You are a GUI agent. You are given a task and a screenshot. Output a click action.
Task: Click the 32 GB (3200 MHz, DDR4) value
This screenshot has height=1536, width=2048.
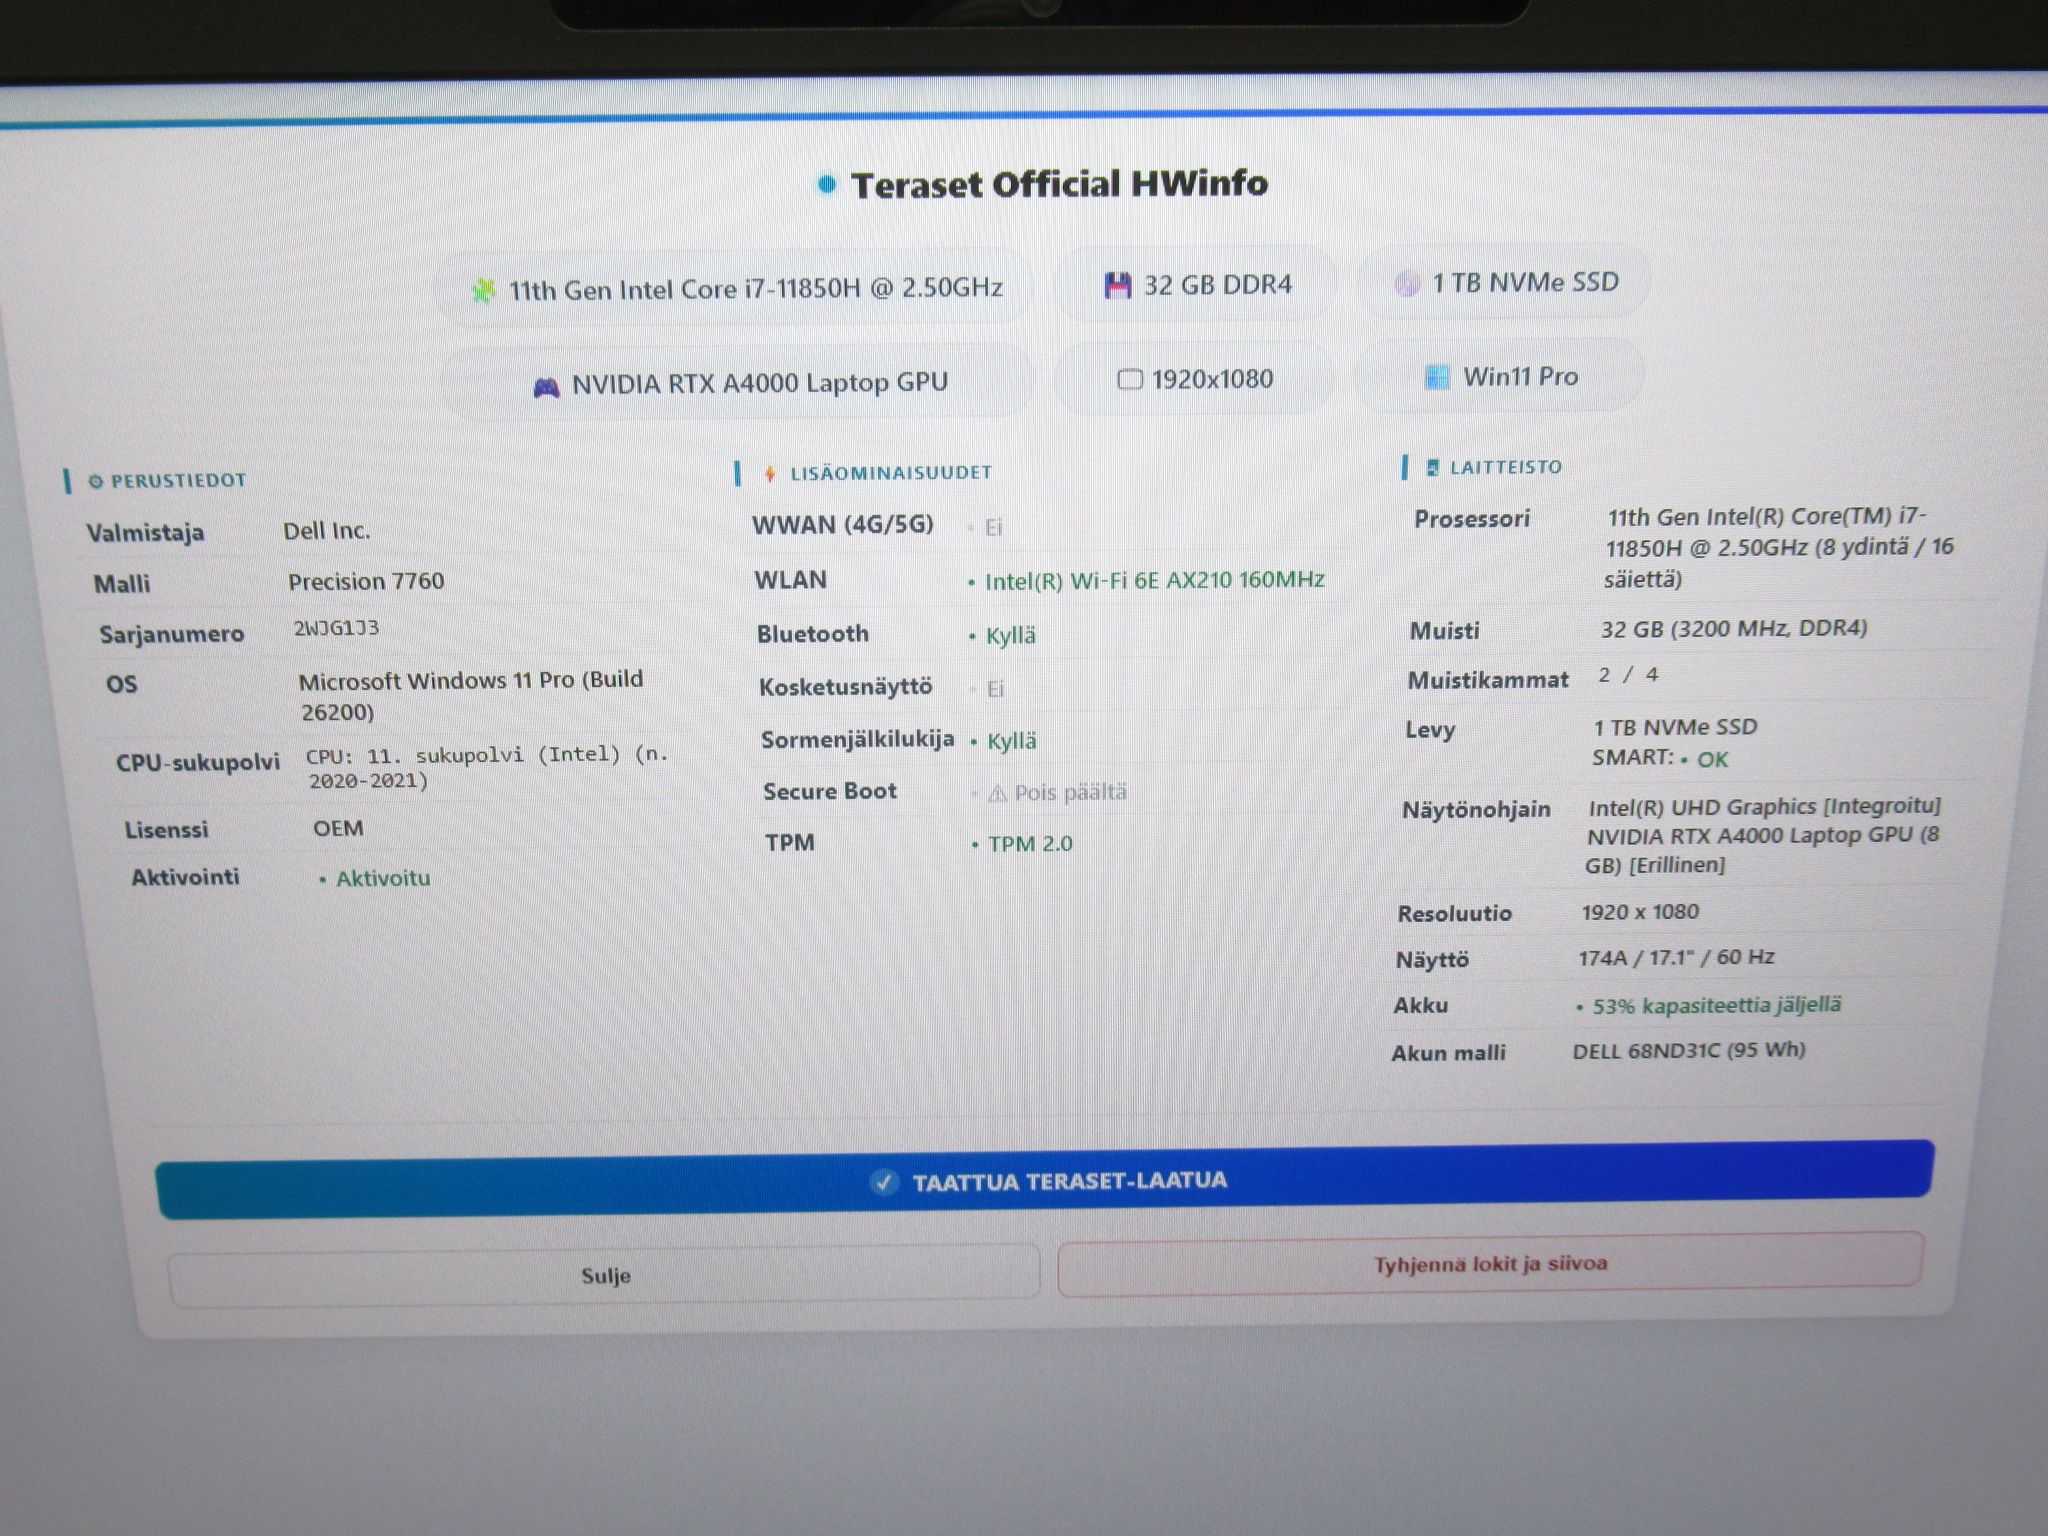(x=1734, y=628)
